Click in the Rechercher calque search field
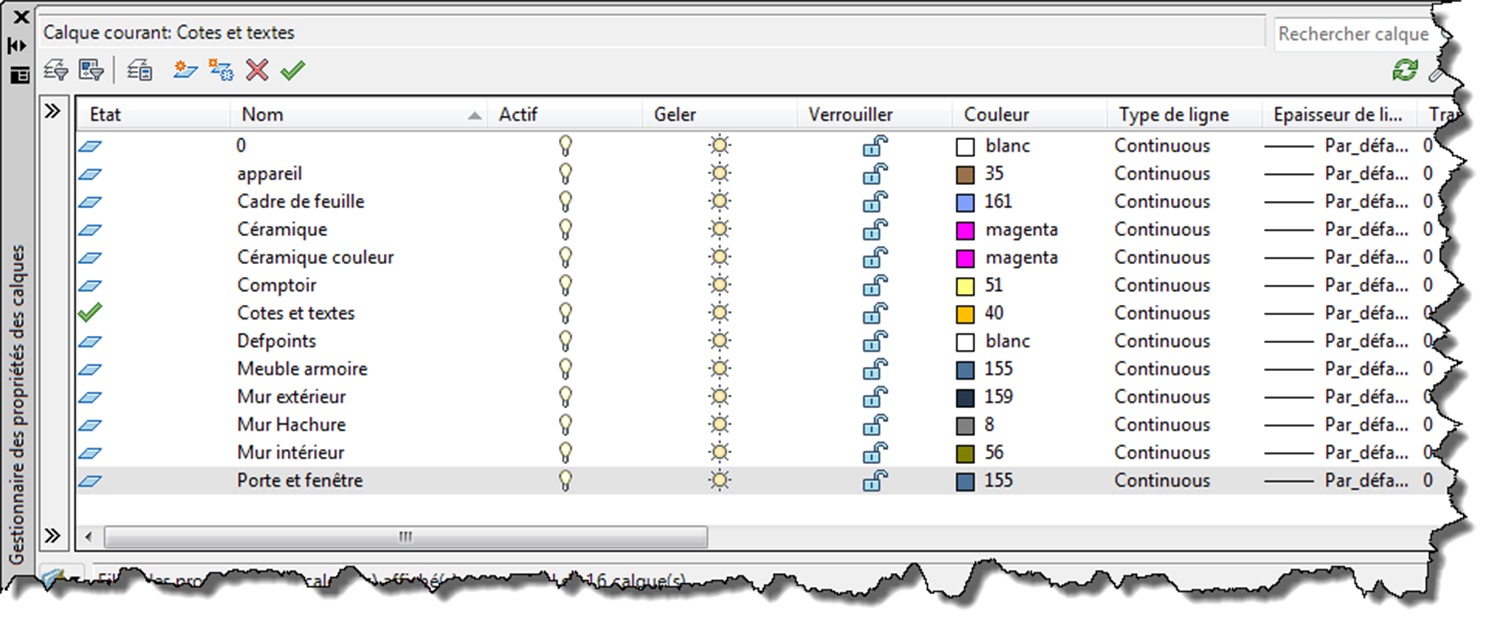The height and width of the screenshot is (634, 1500). tap(1355, 34)
